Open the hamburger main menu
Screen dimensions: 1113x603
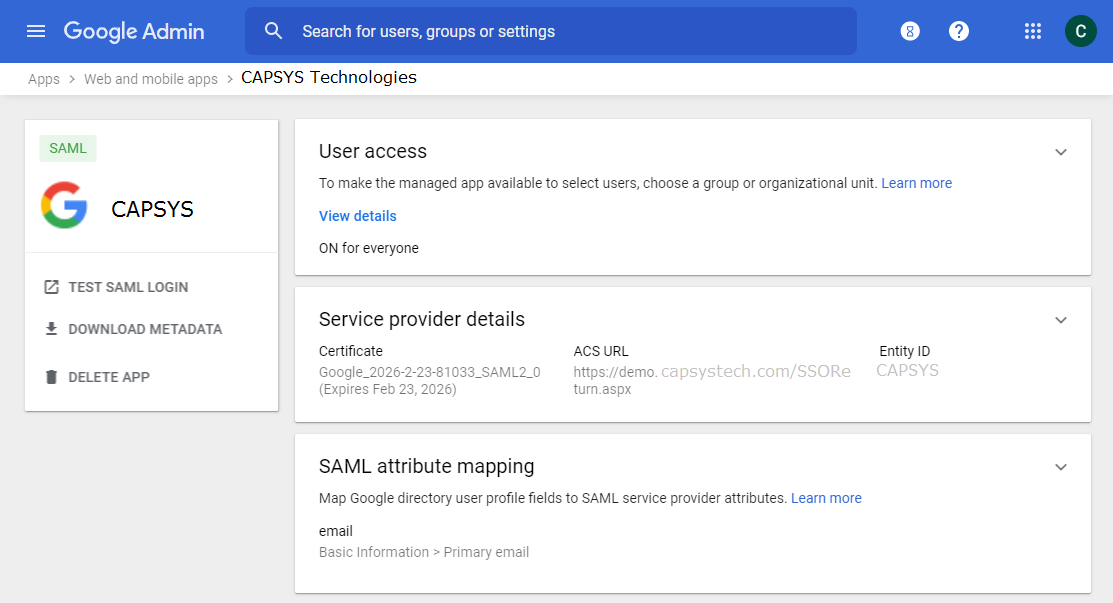point(35,31)
